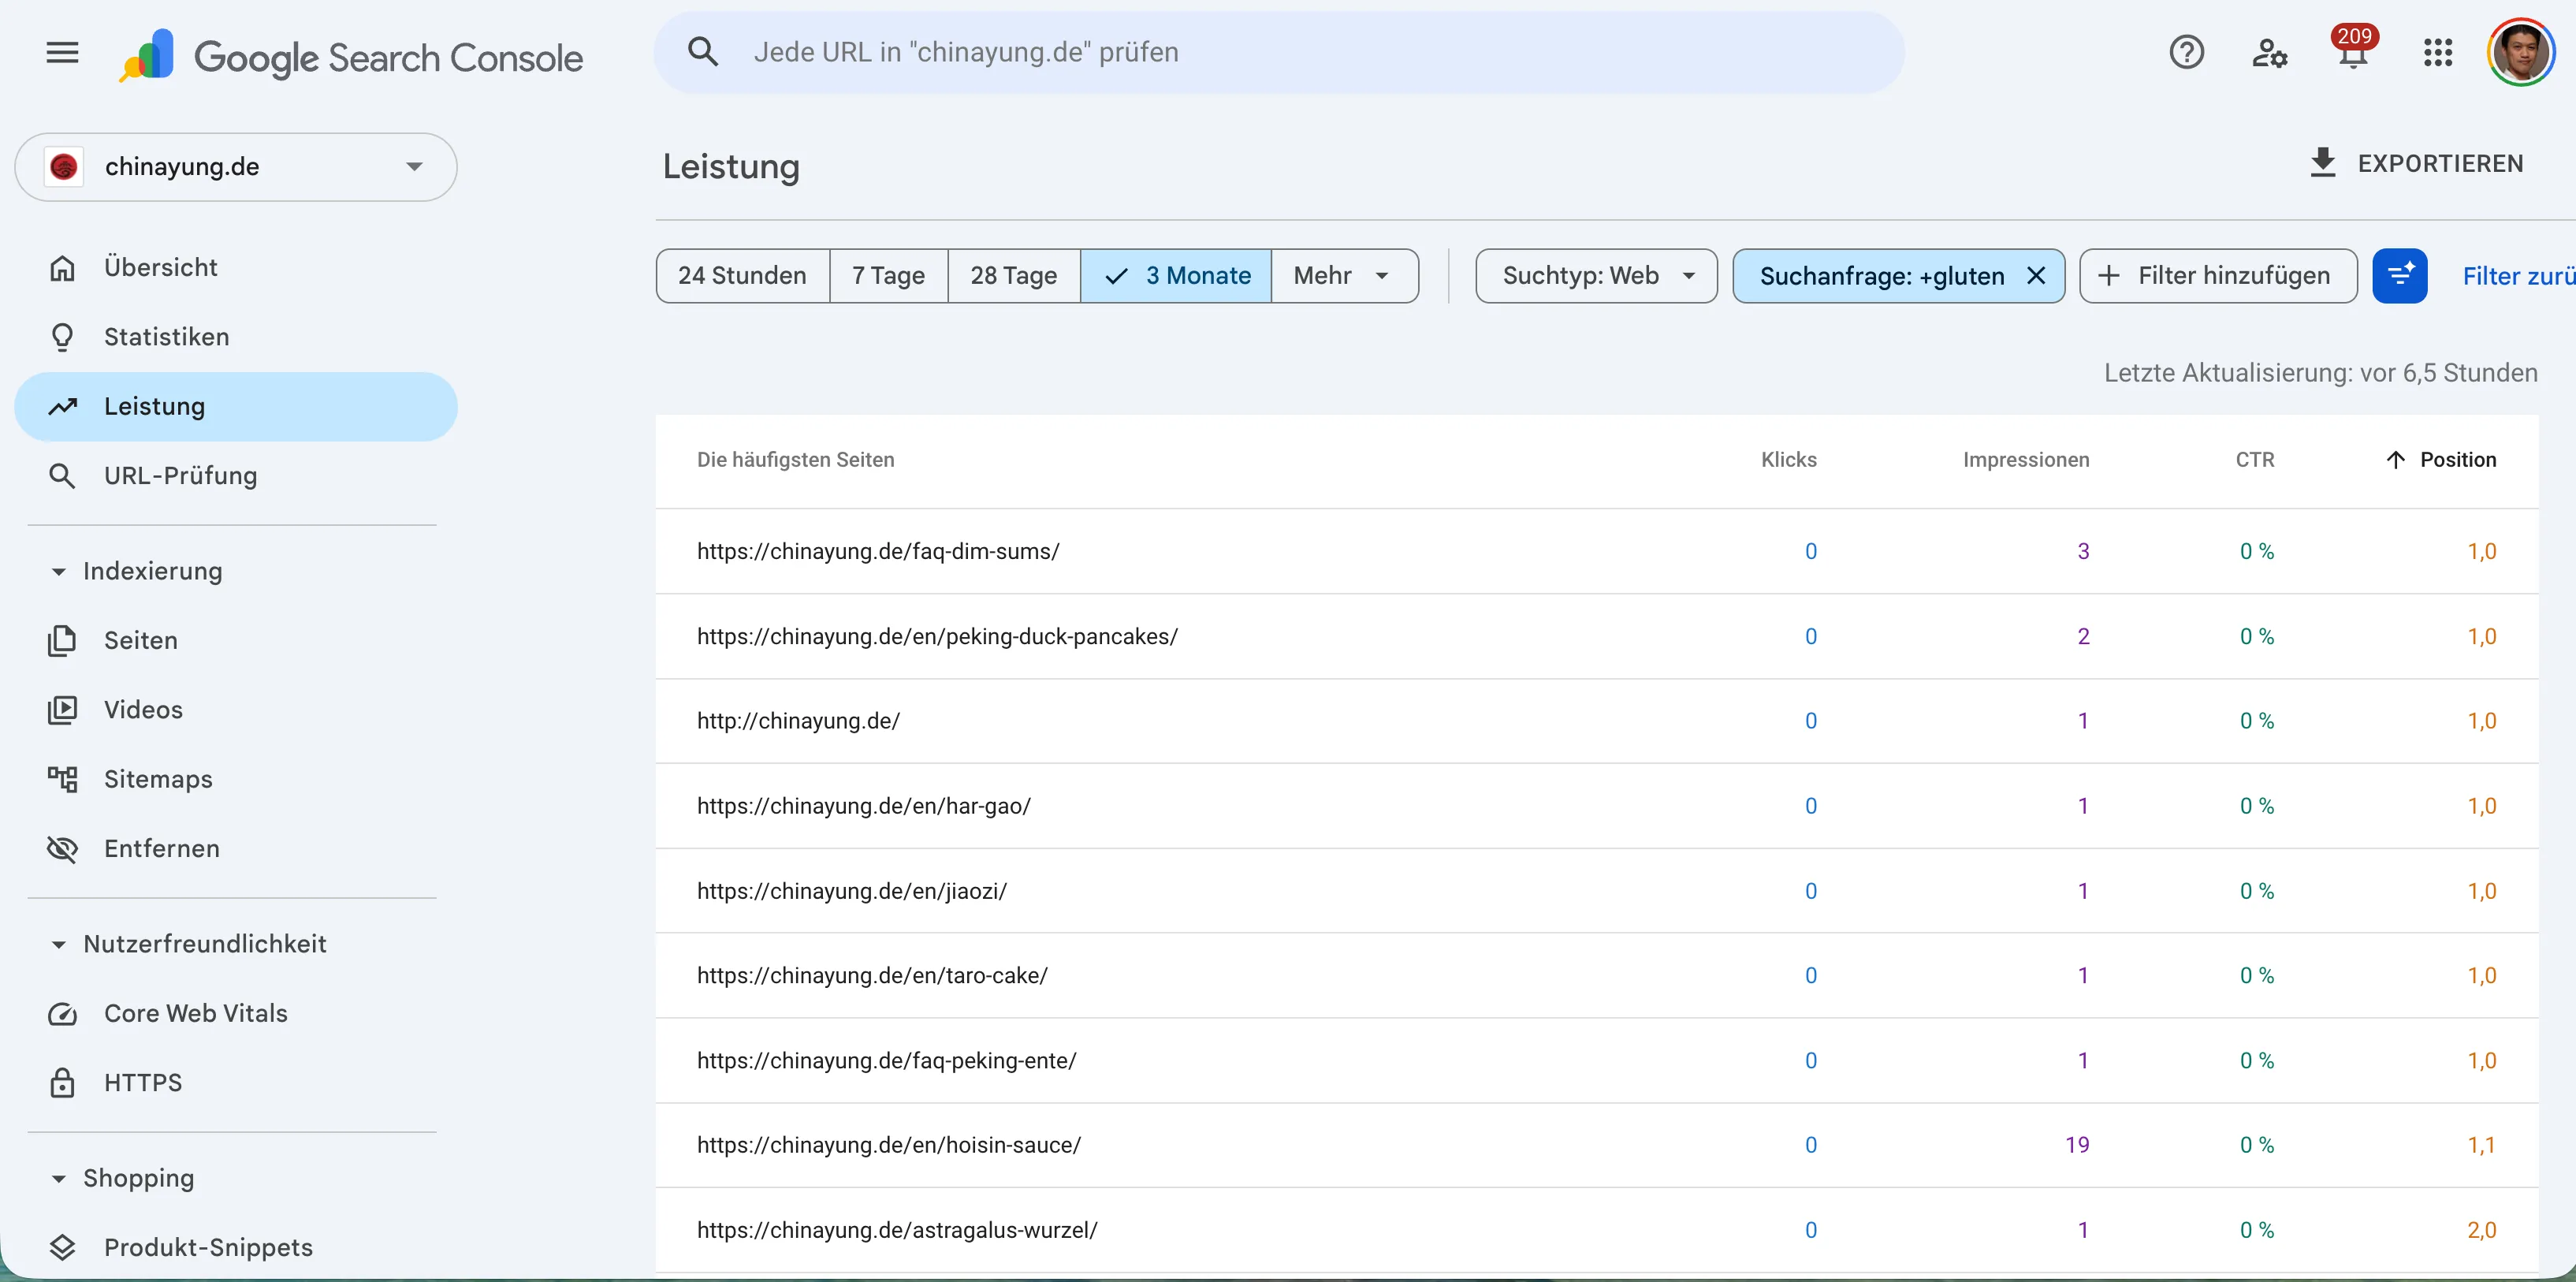Open Sitemaps in sidebar
This screenshot has width=2576, height=1282.
(236, 779)
